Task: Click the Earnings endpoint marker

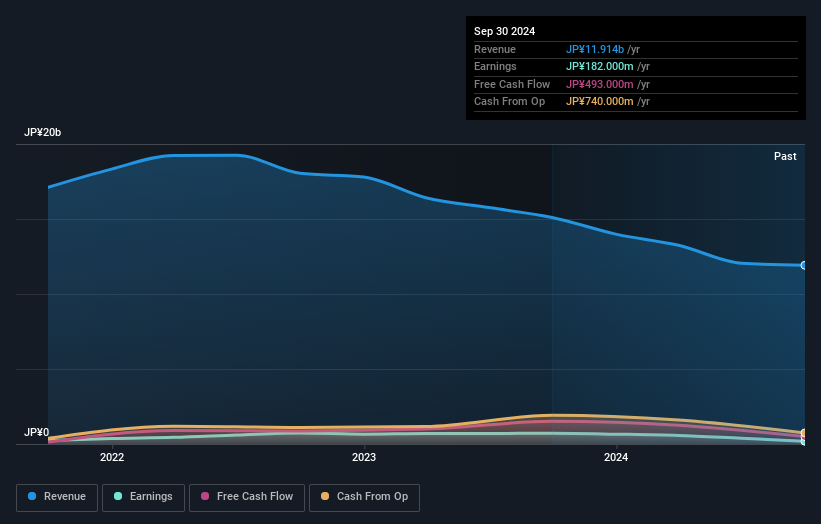Action: click(804, 442)
